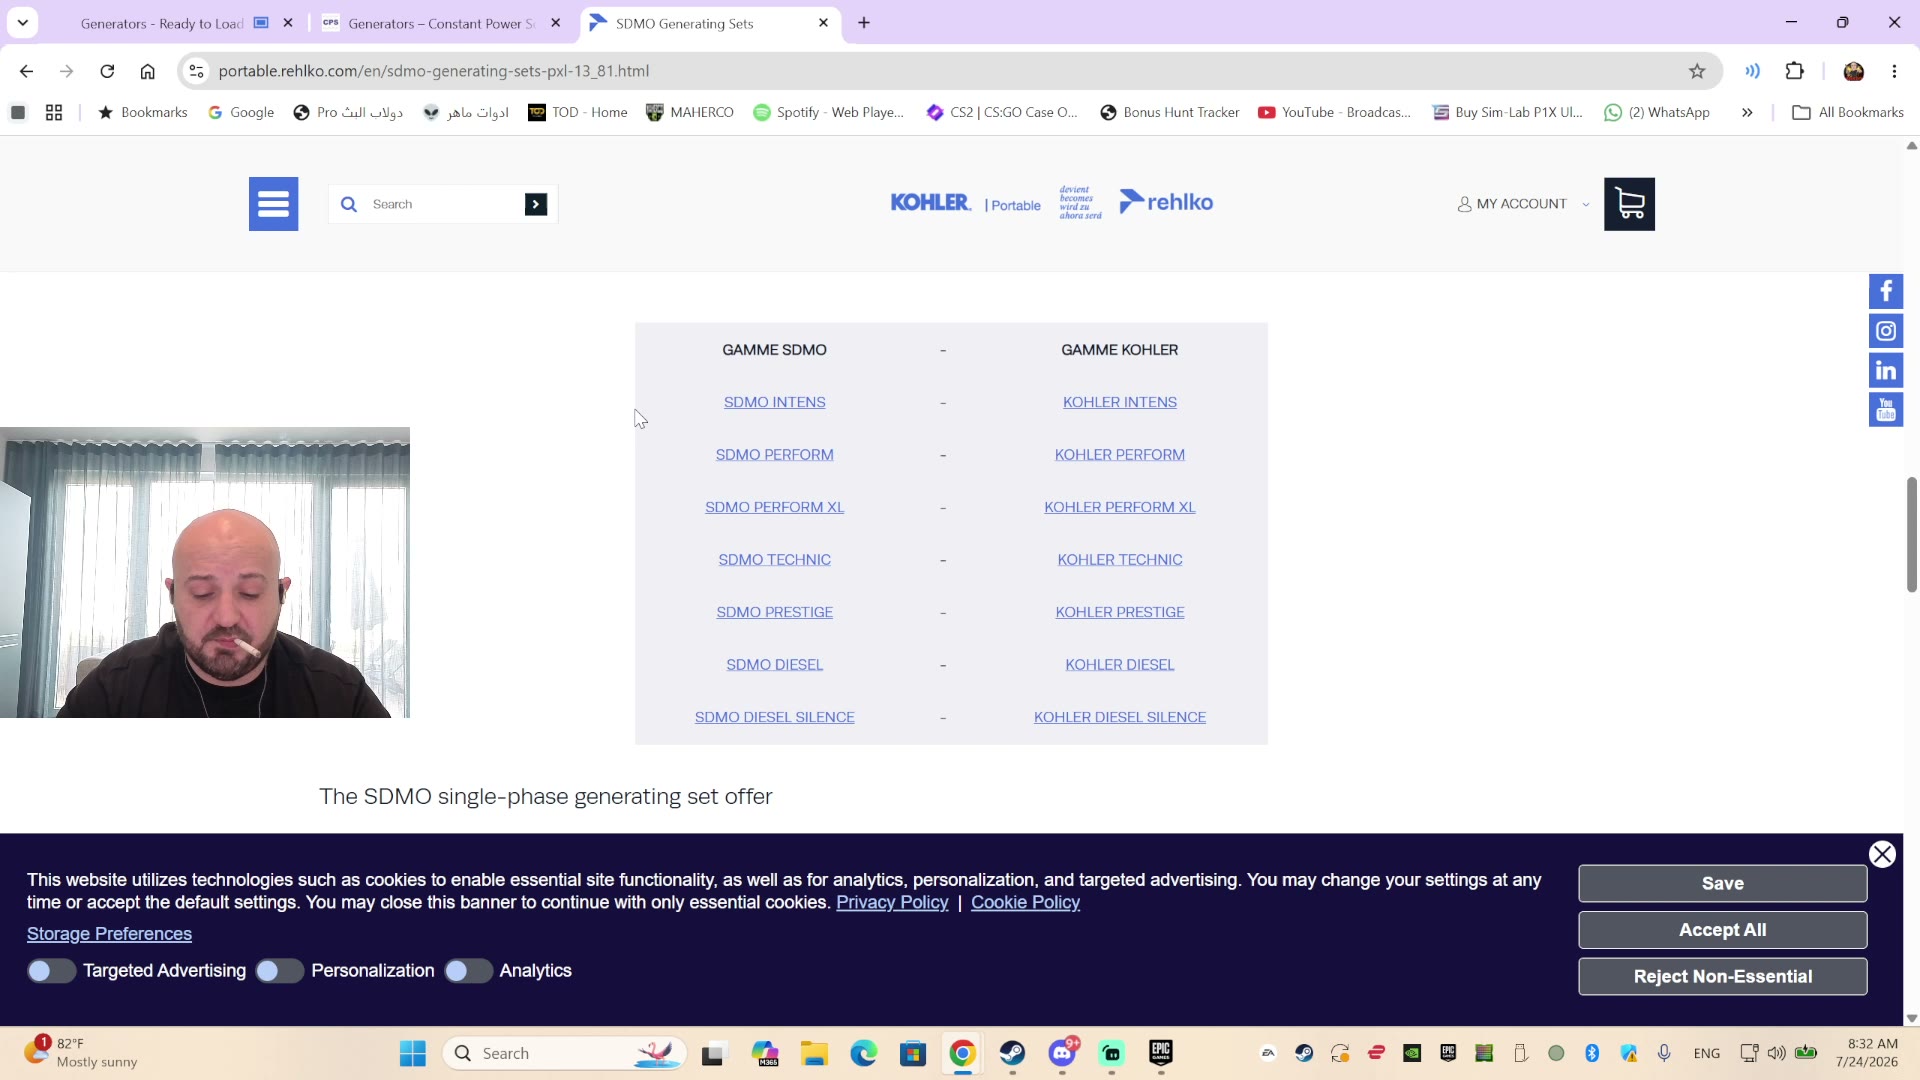Screen dimensions: 1920x1080
Task: Open Chrome's three-dot menu
Action: pyautogui.click(x=1894, y=71)
